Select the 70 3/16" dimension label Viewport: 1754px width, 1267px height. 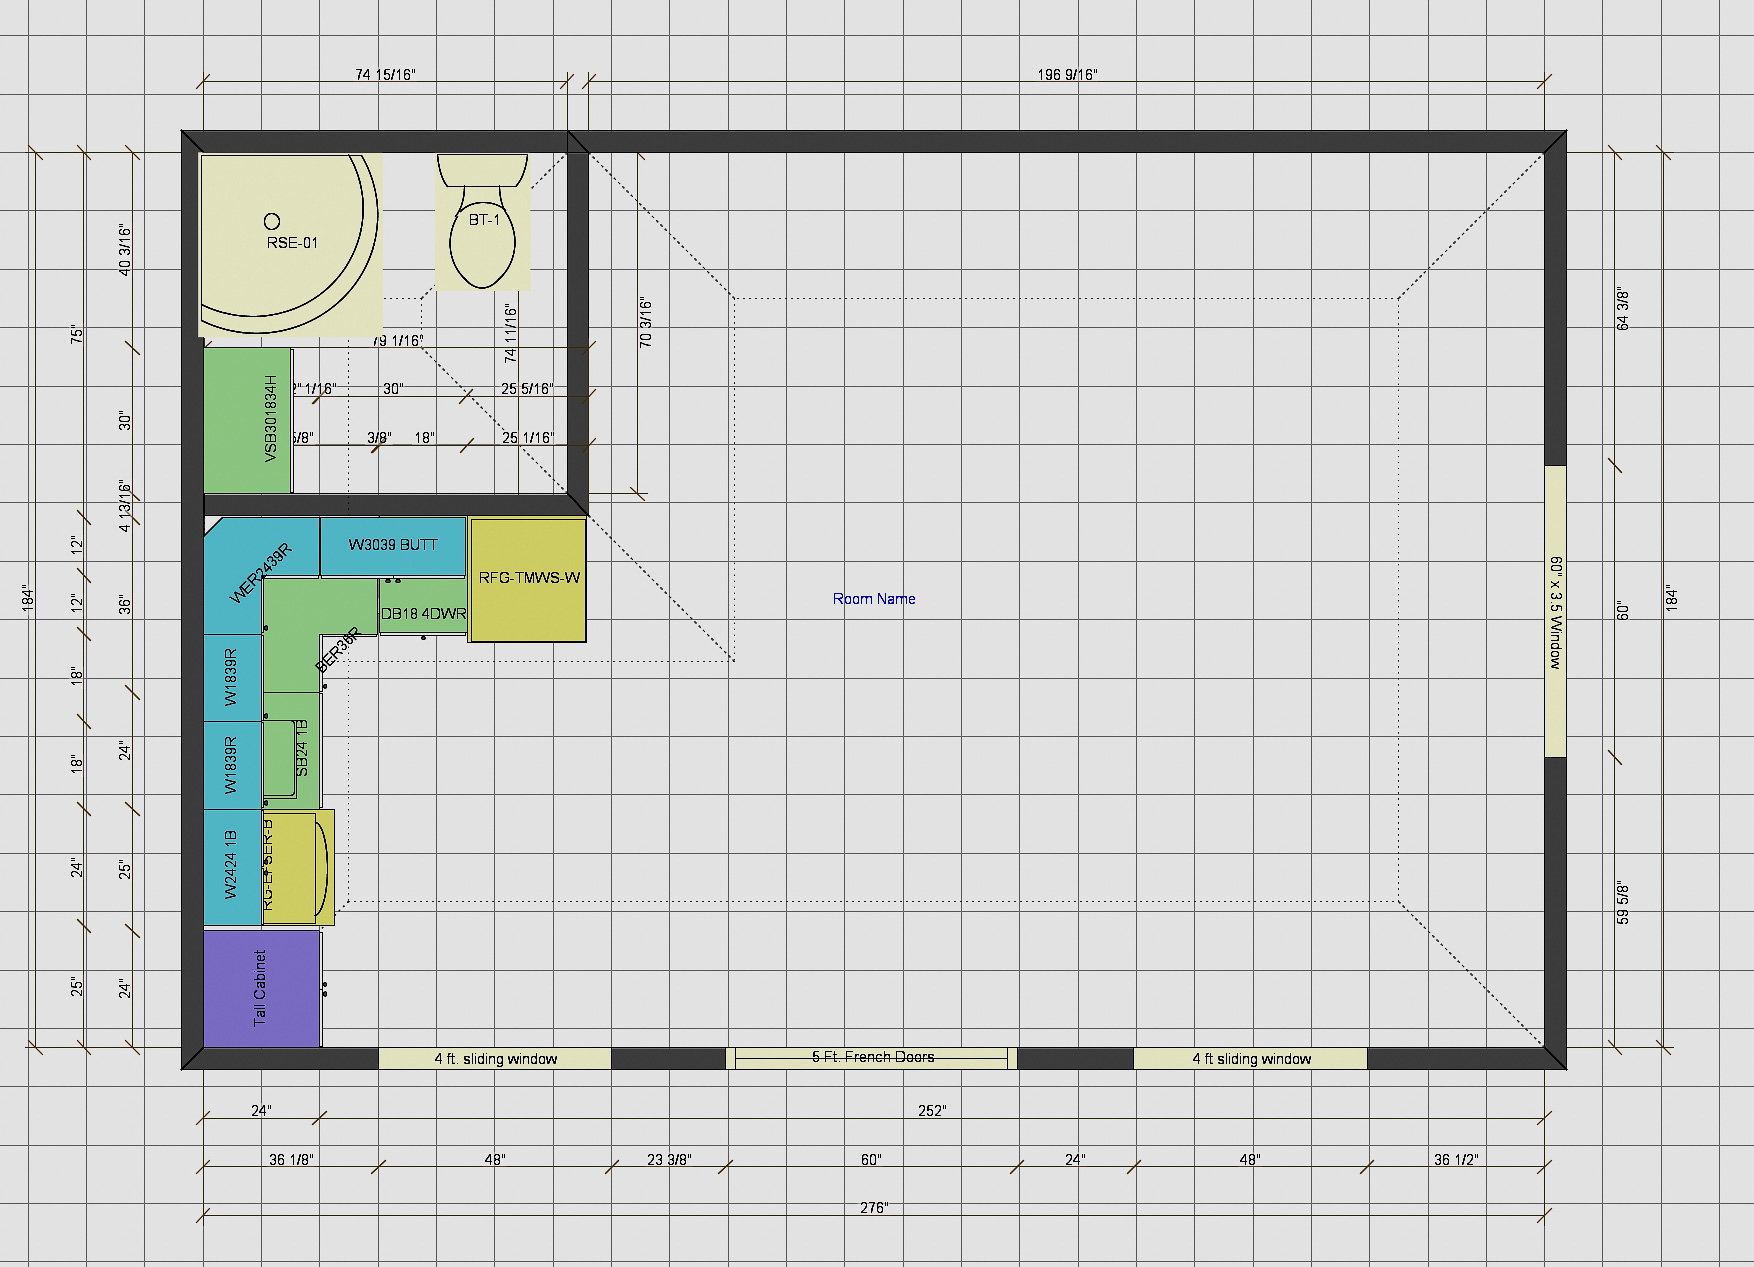click(x=646, y=323)
